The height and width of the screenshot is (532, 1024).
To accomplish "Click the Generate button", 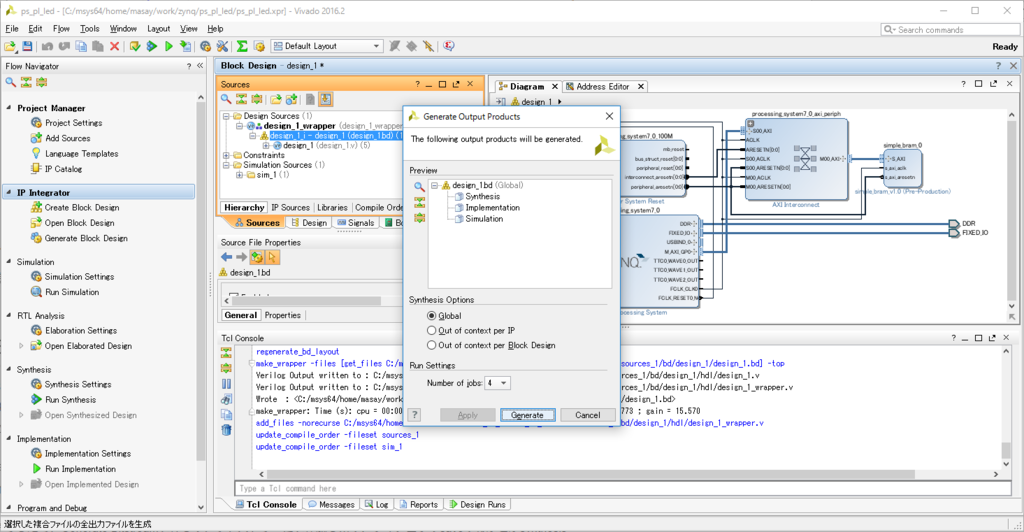I will tap(528, 415).
